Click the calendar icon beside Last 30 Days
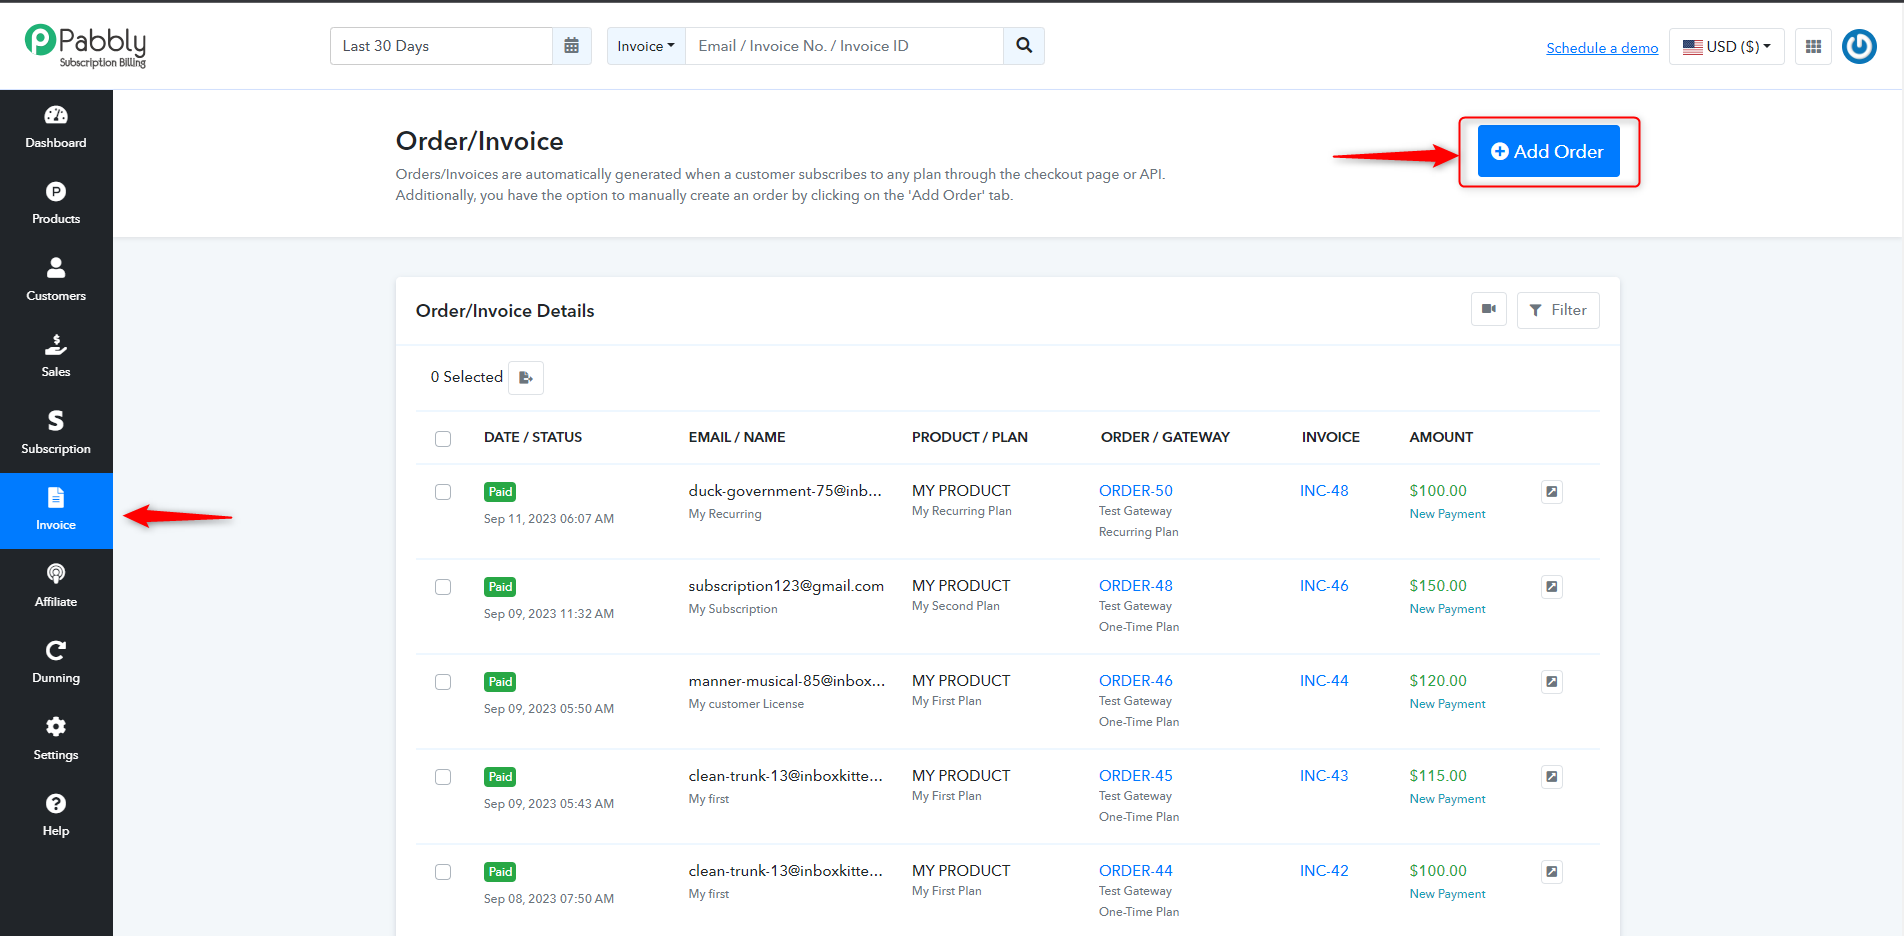The height and width of the screenshot is (936, 1904). (571, 46)
